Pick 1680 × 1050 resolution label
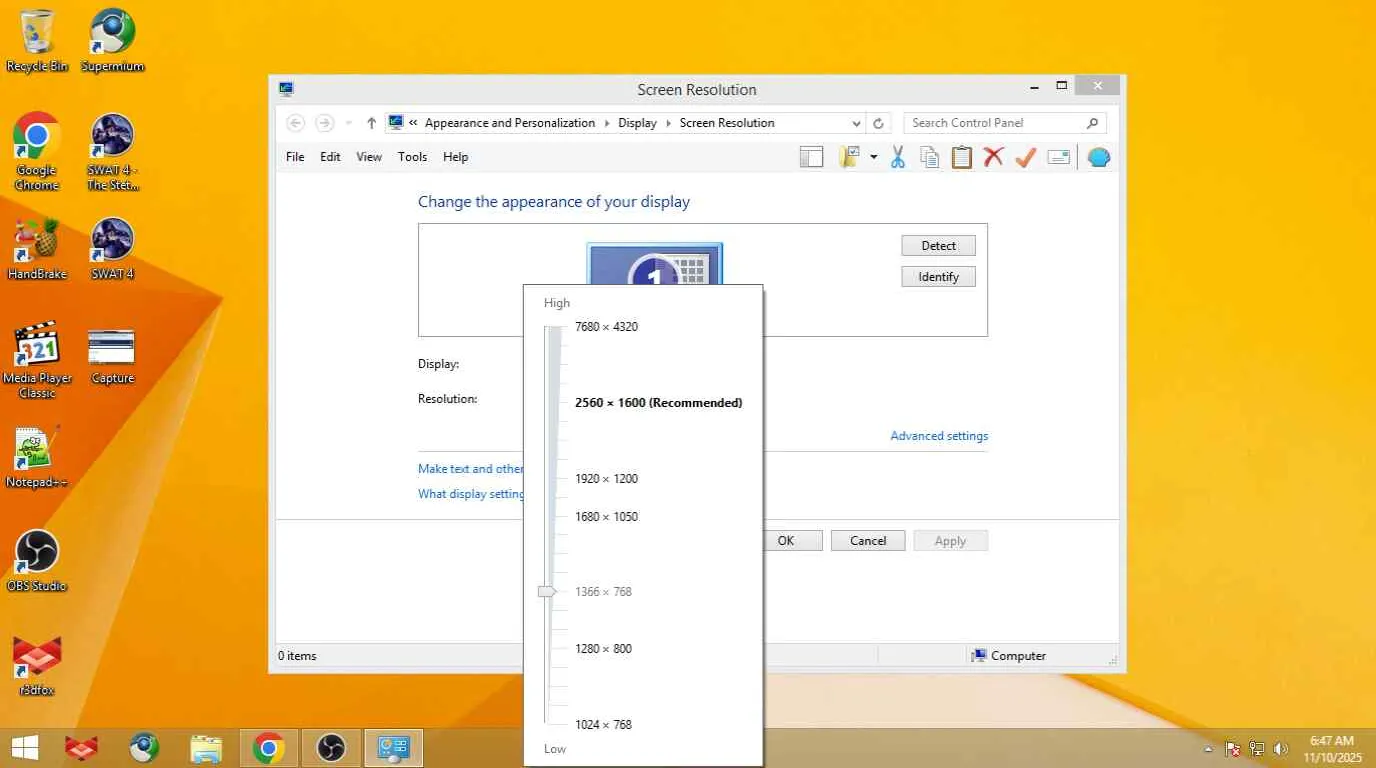Screen dimensions: 1376x768 pyautogui.click(x=606, y=517)
